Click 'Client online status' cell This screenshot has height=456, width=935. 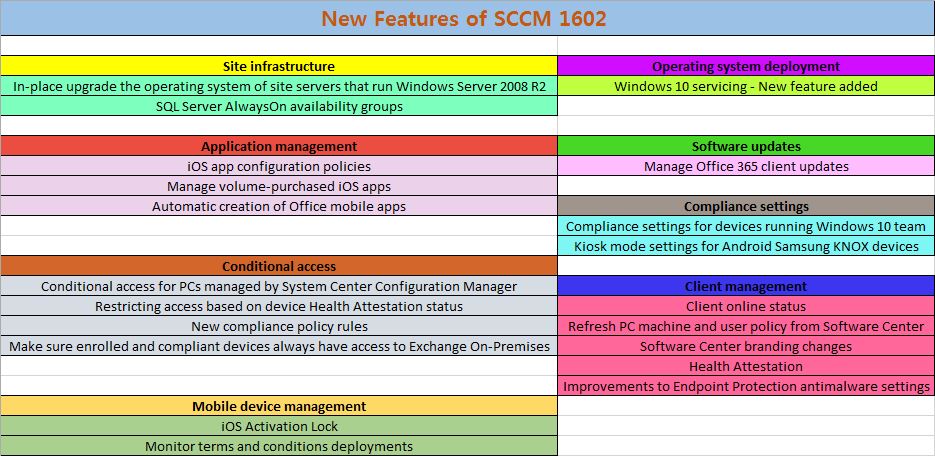click(x=746, y=306)
